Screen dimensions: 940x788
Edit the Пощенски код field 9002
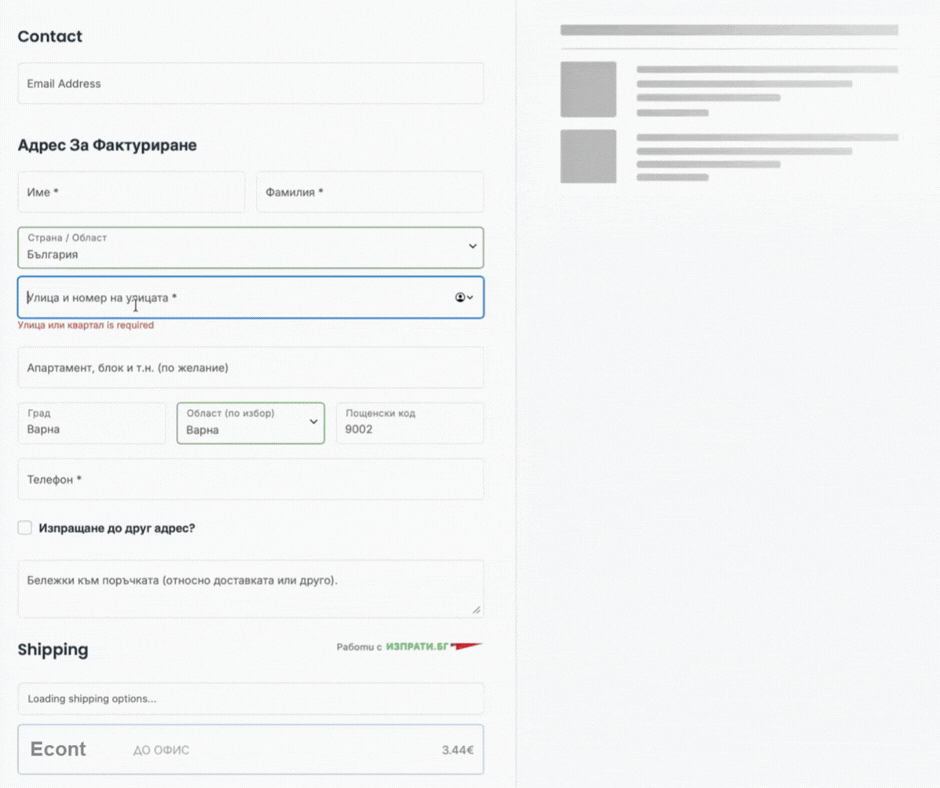pyautogui.click(x=410, y=423)
